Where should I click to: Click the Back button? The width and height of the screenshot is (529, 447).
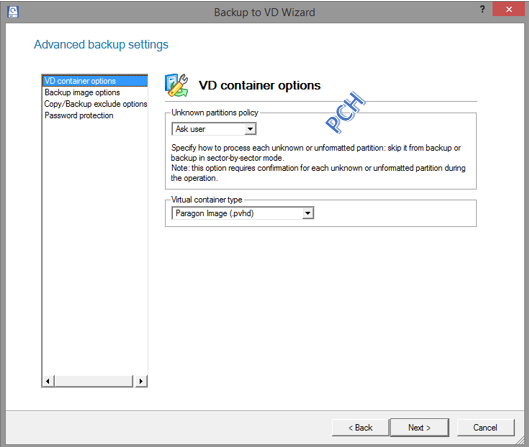360,428
